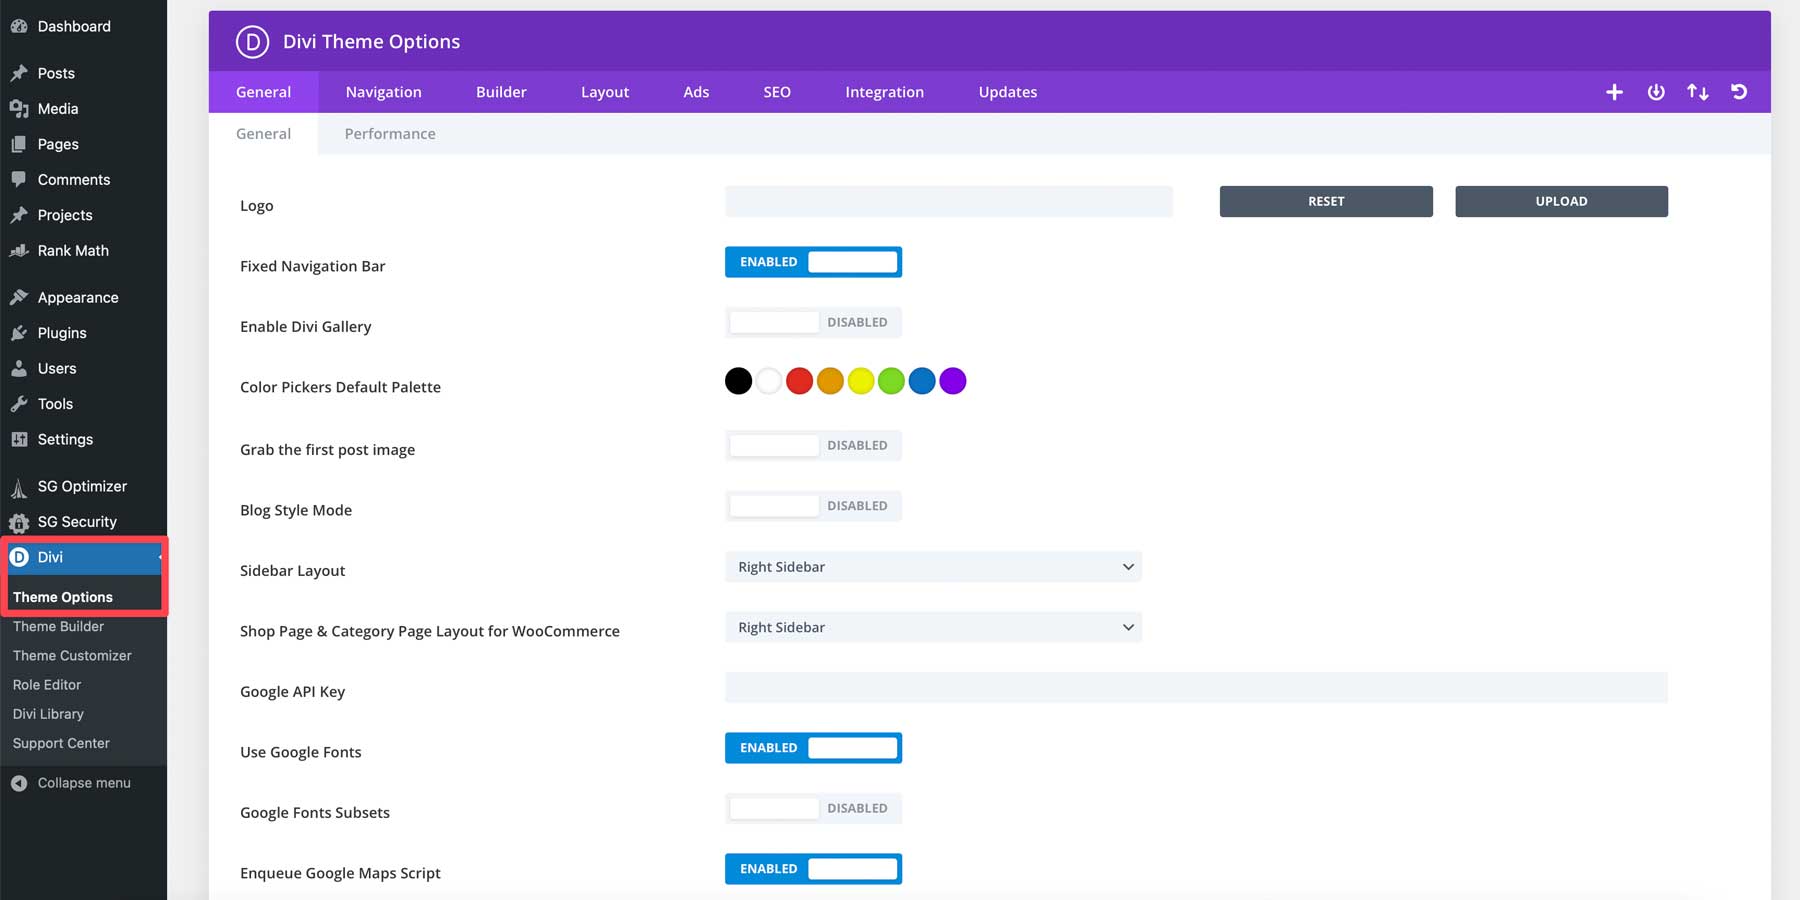Image resolution: width=1800 pixels, height=900 pixels.
Task: Open the SG Security shield icon
Action: point(18,522)
